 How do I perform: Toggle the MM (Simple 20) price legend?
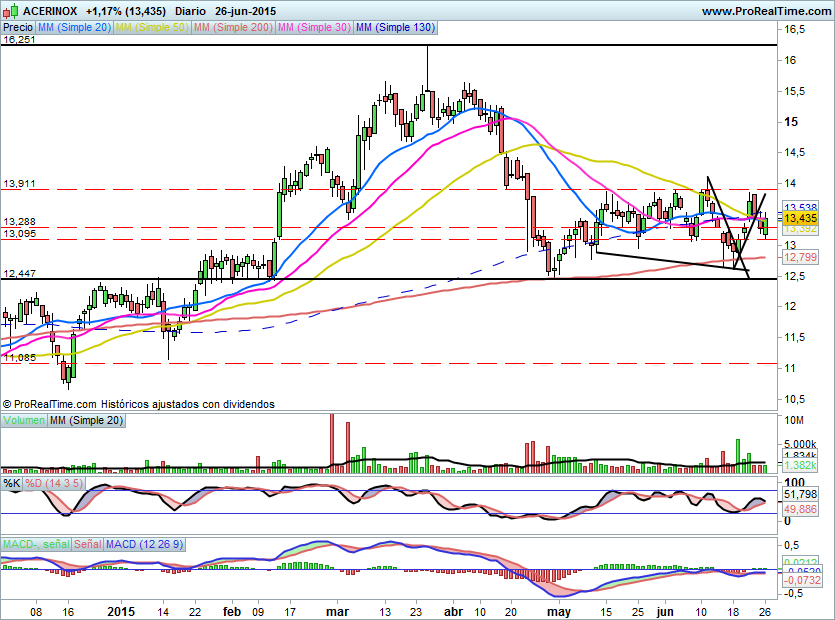(75, 27)
